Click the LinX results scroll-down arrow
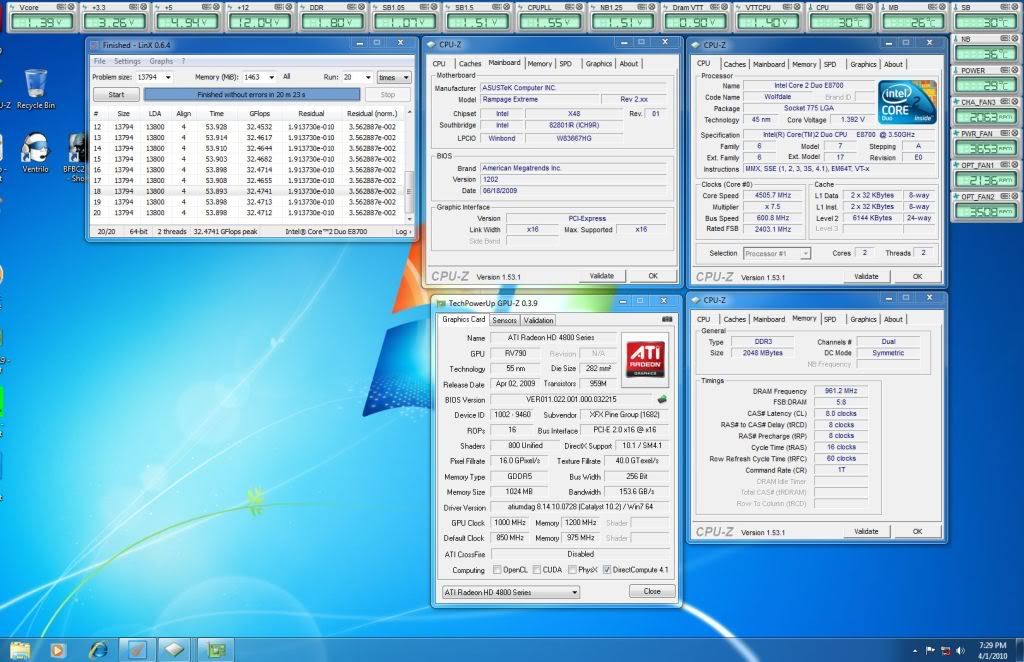 (409, 219)
